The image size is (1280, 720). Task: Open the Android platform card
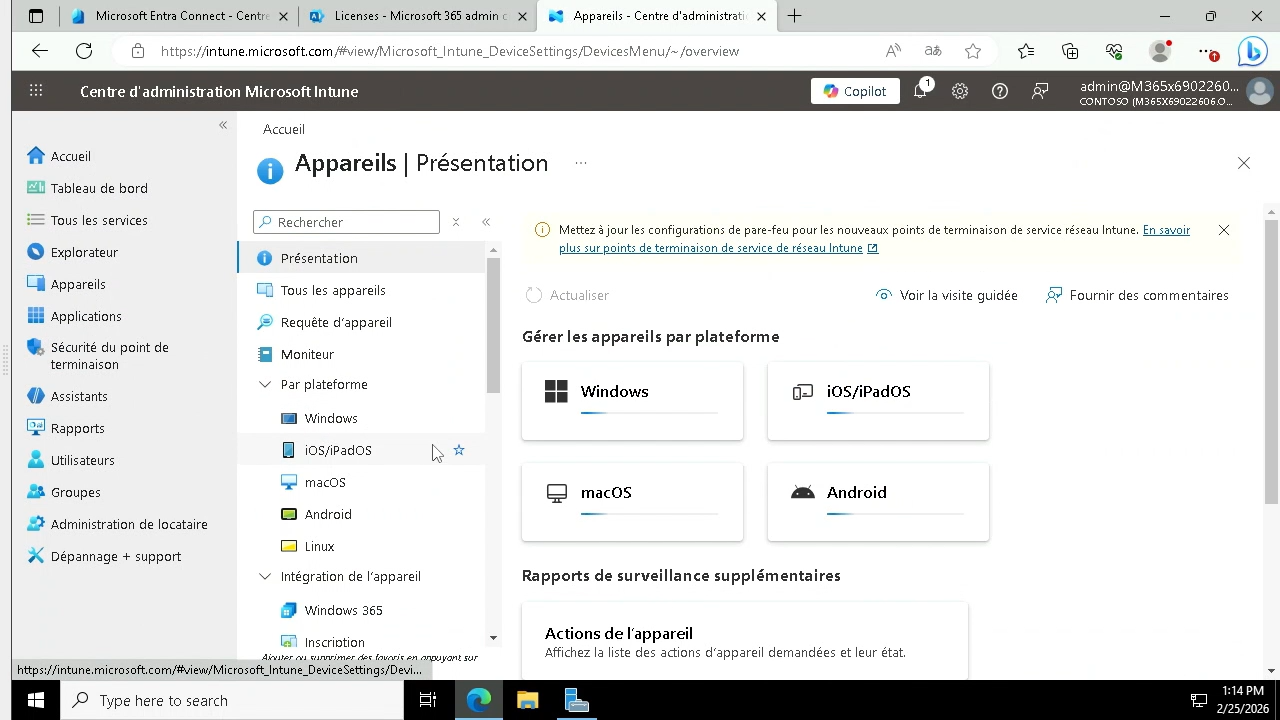click(x=878, y=502)
